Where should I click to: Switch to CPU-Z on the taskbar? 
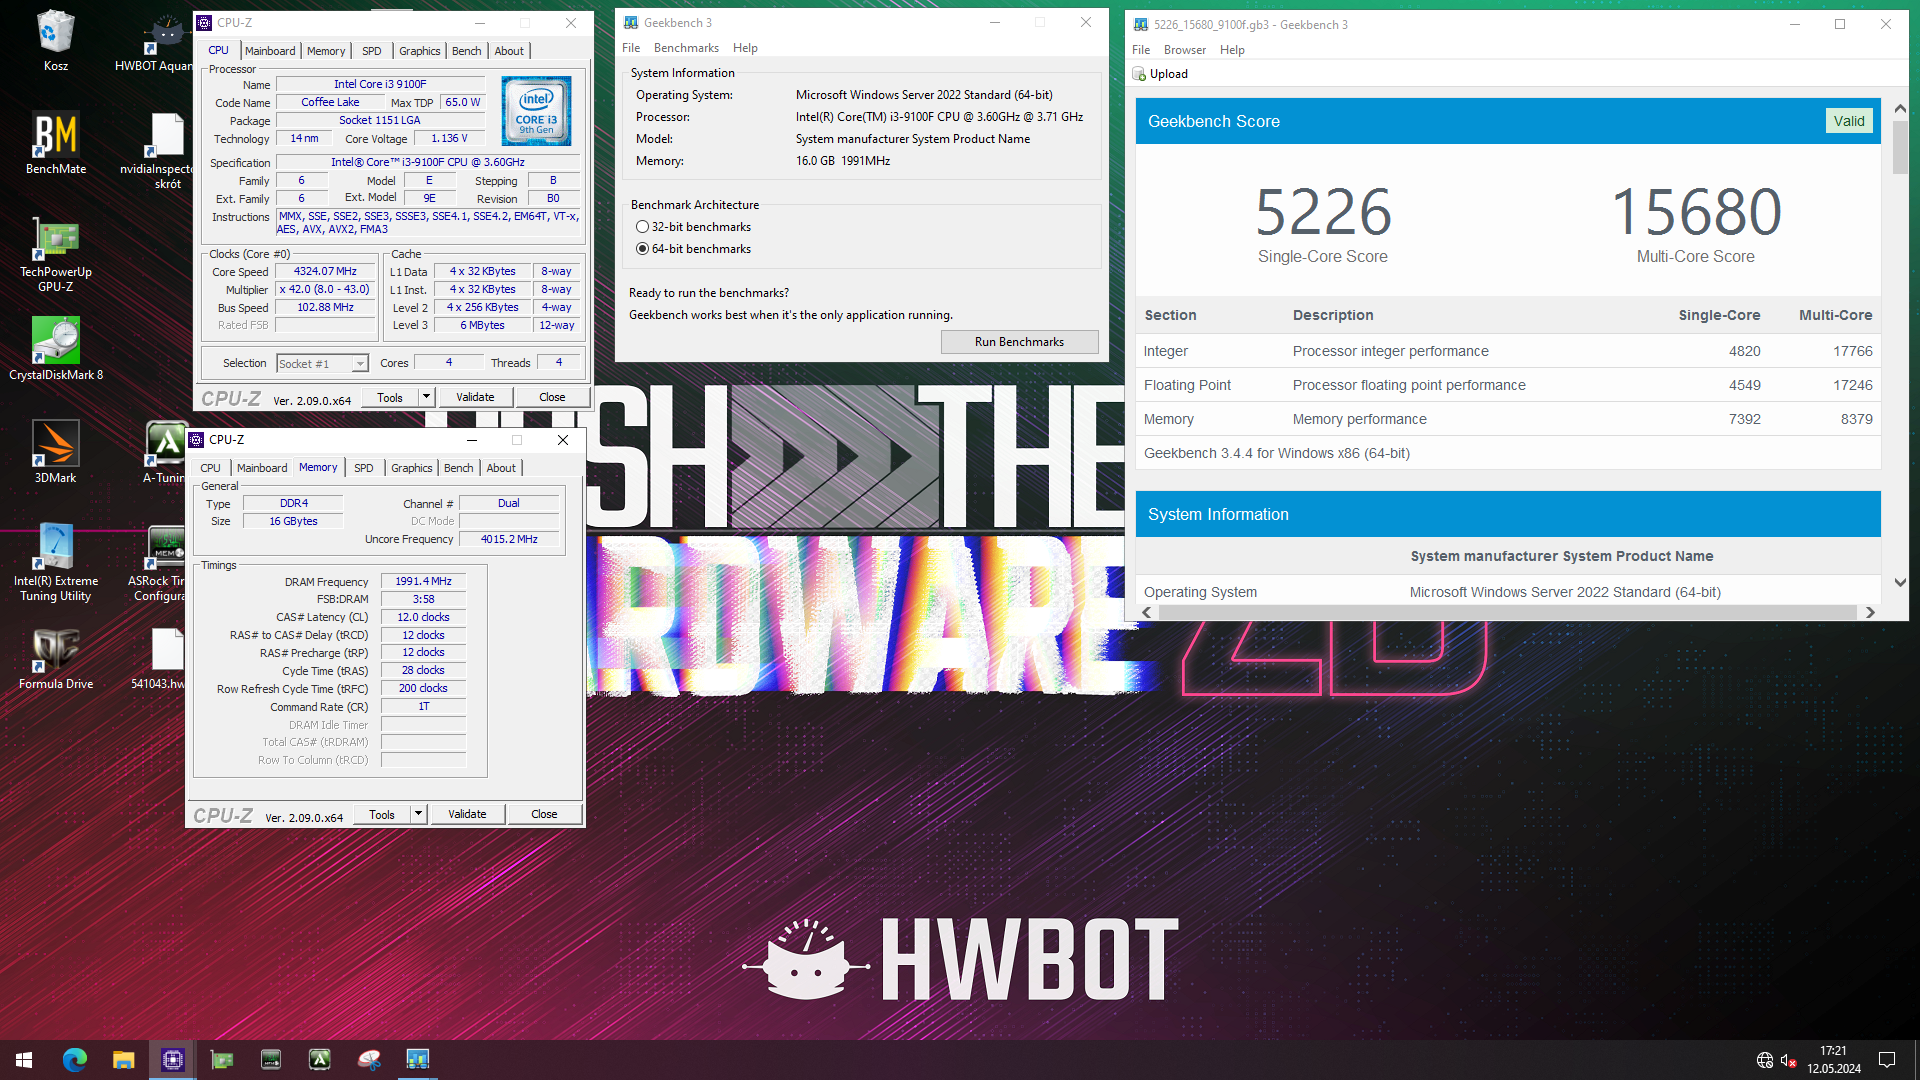click(x=172, y=1060)
